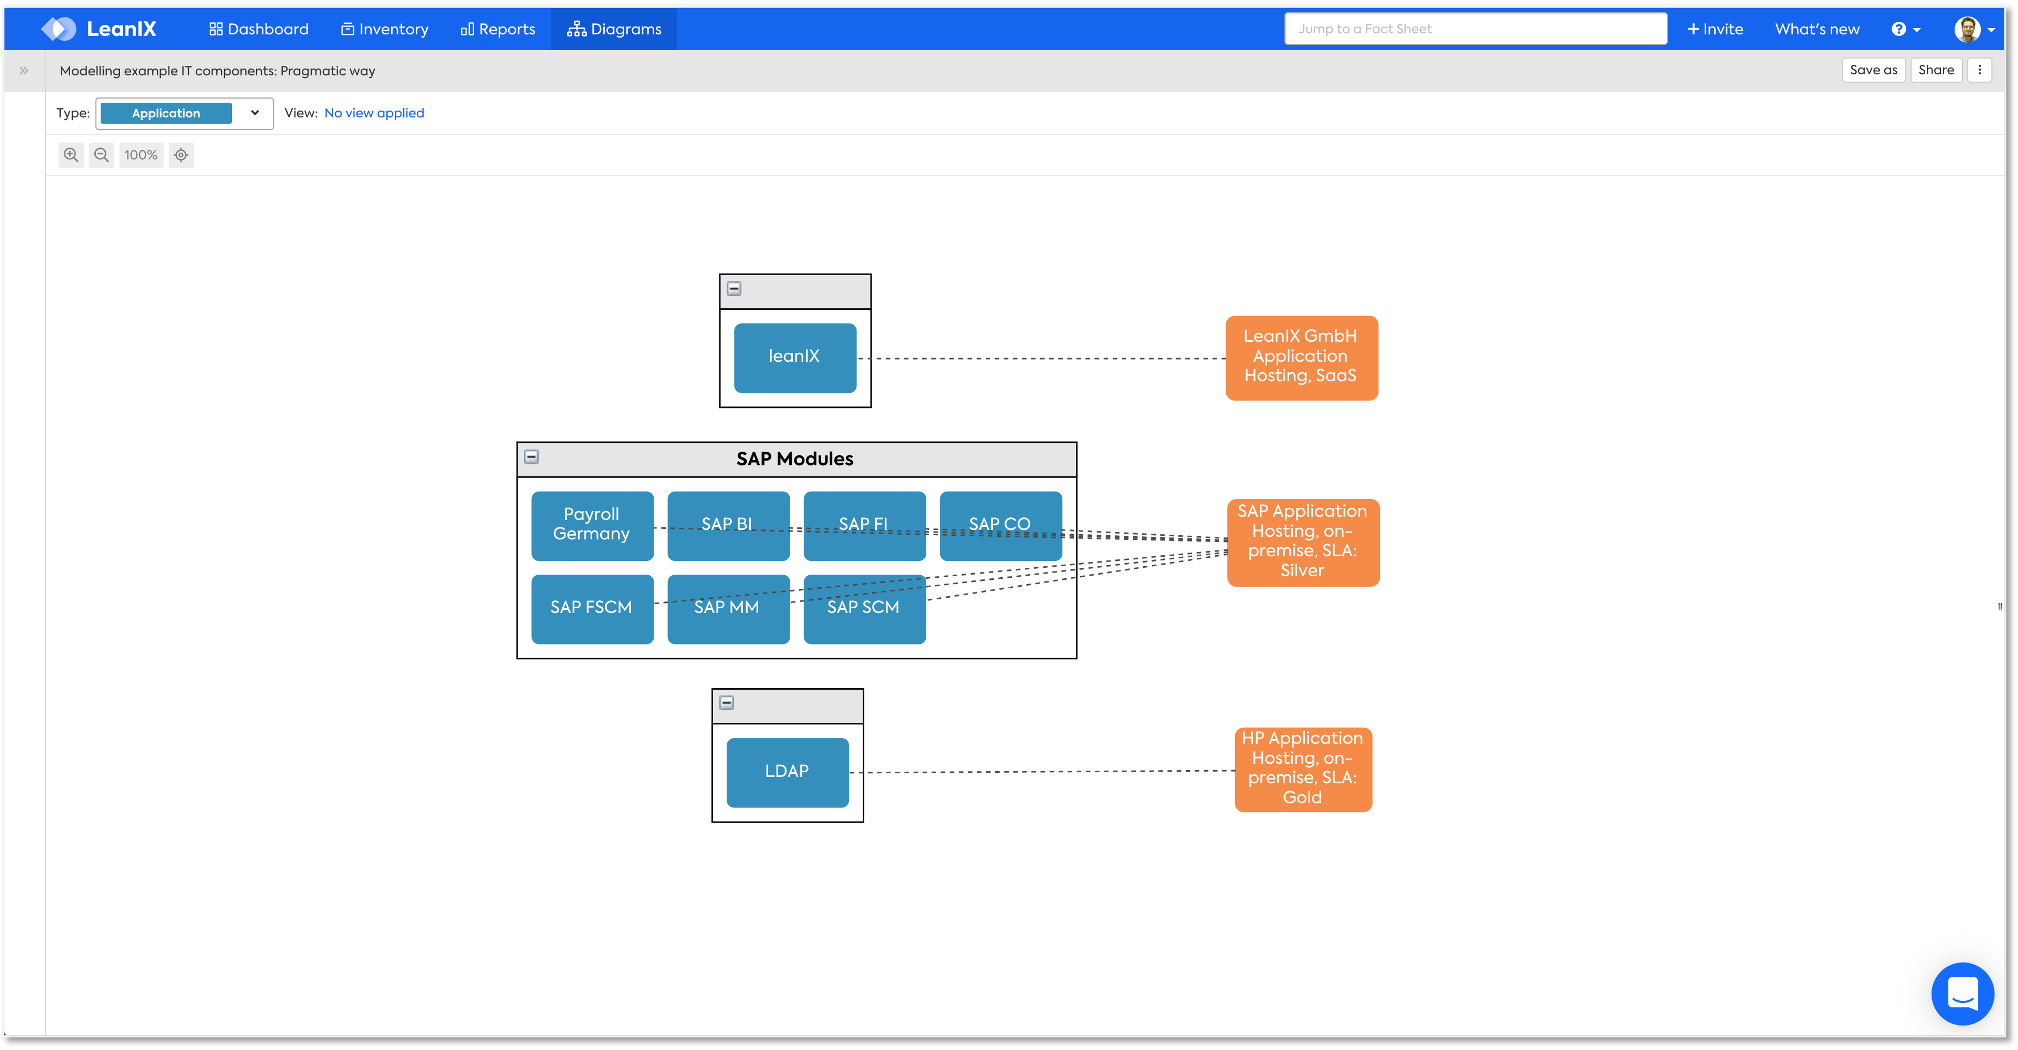Collapse the SAP Modules container
This screenshot has height=1050, width=2018.
532,457
